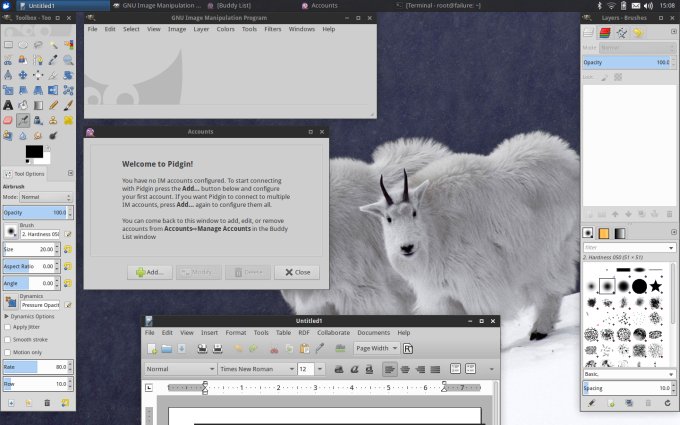
Task: Open Times New Roman font dropdown
Action: coord(257,369)
